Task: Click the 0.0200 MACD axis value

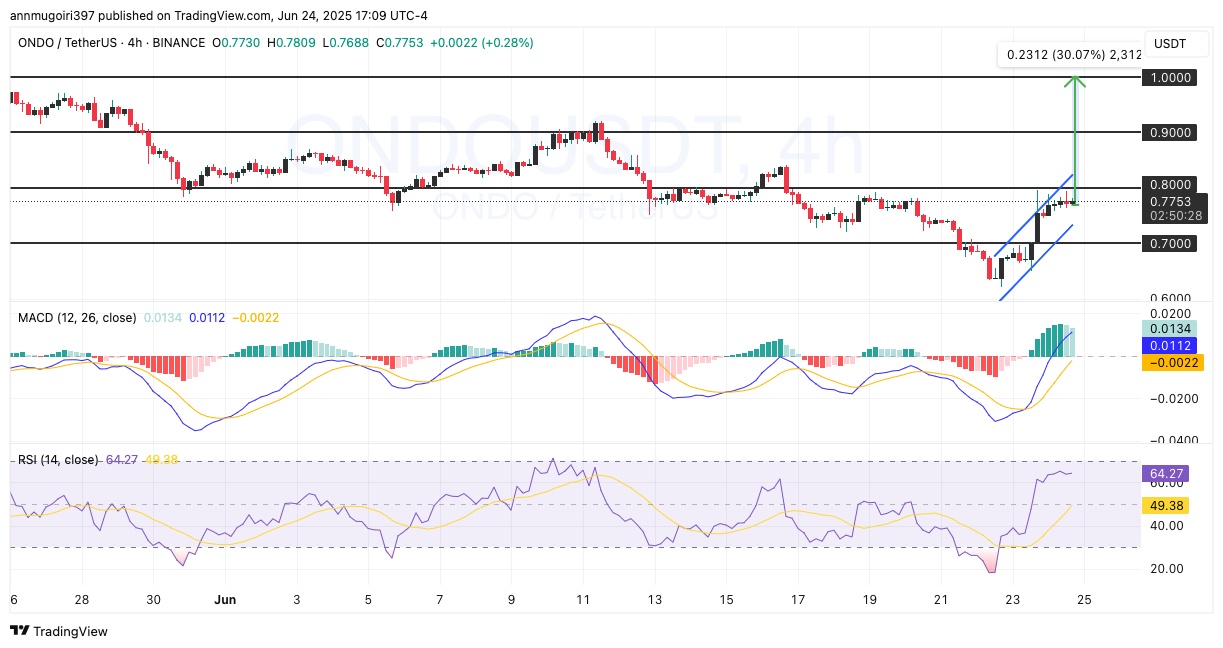Action: pos(1169,313)
